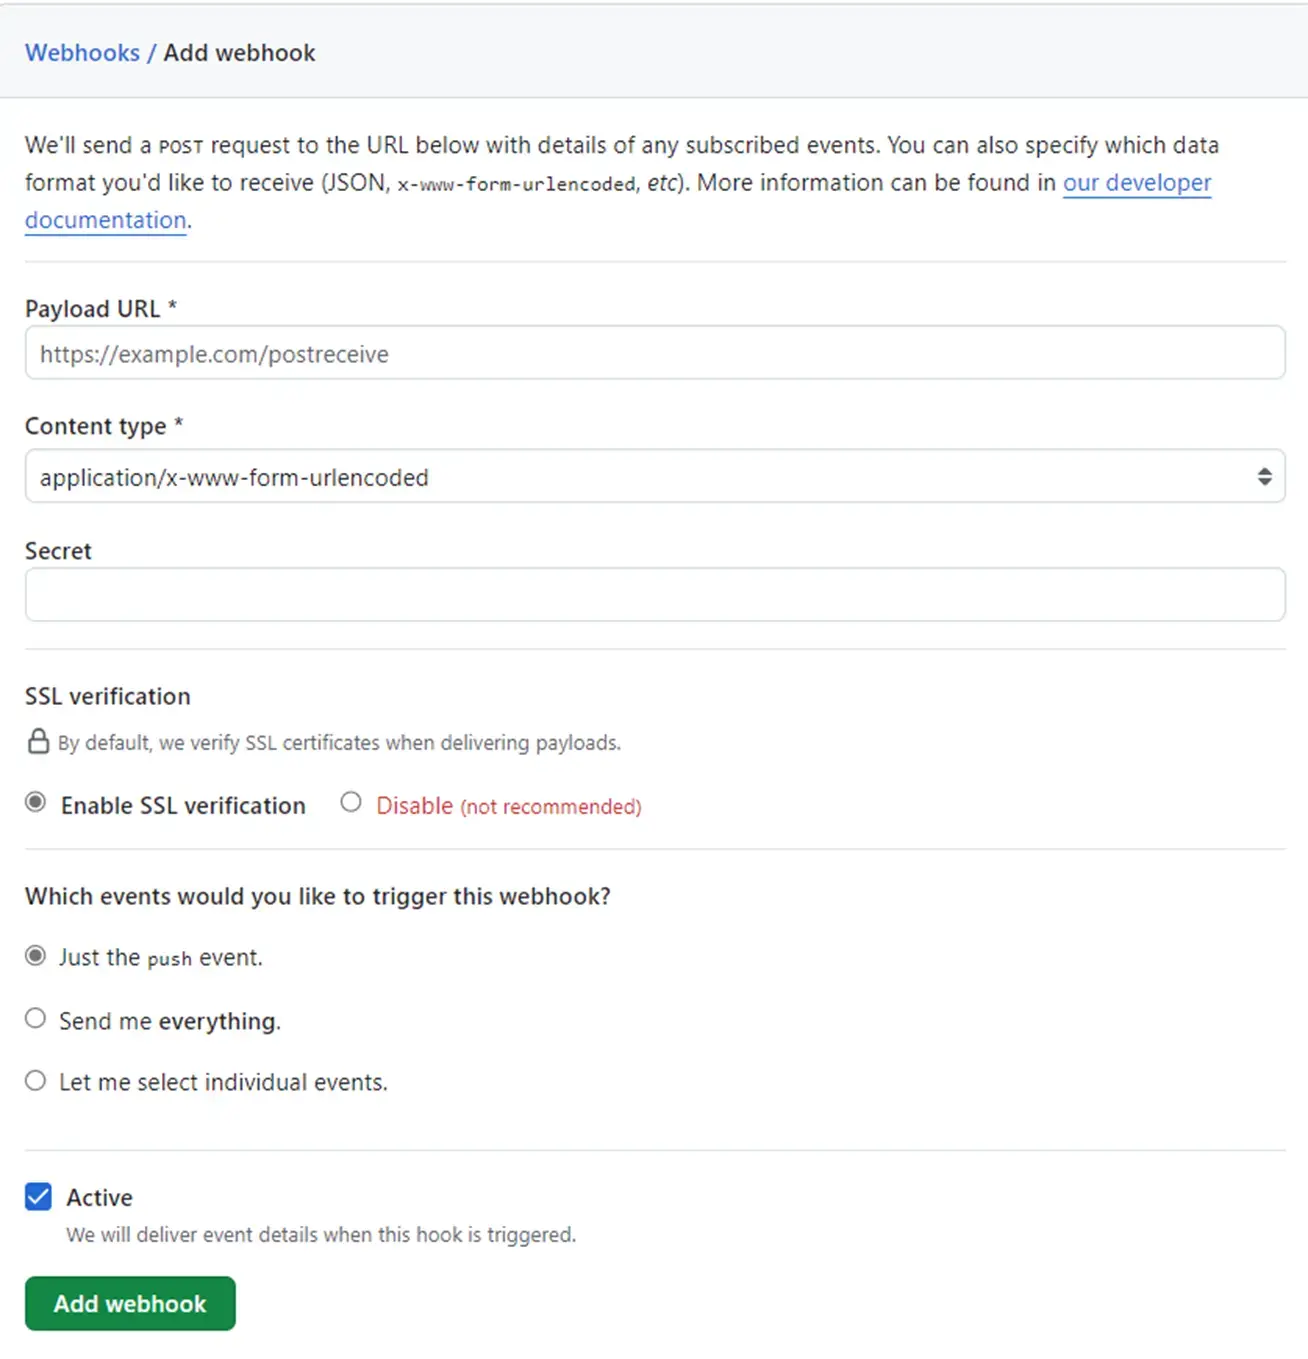Screen dimensions: 1308x1359
Task: Click the Add webhook breadcrumb title
Action: click(239, 53)
